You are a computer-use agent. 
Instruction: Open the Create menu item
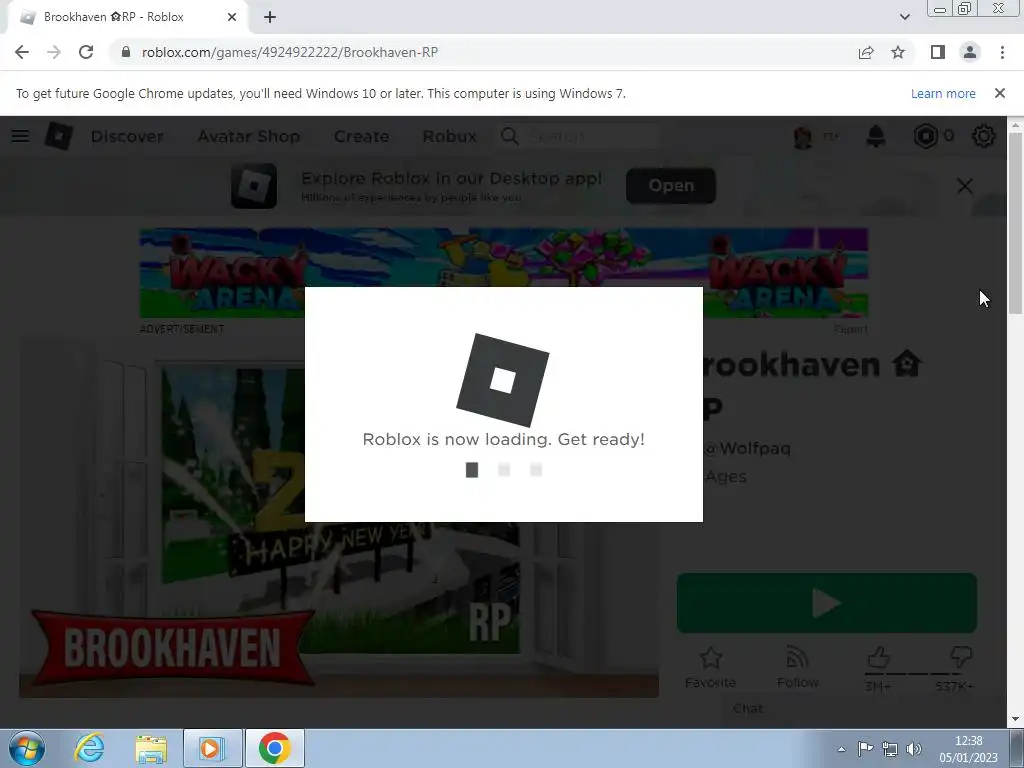[361, 136]
